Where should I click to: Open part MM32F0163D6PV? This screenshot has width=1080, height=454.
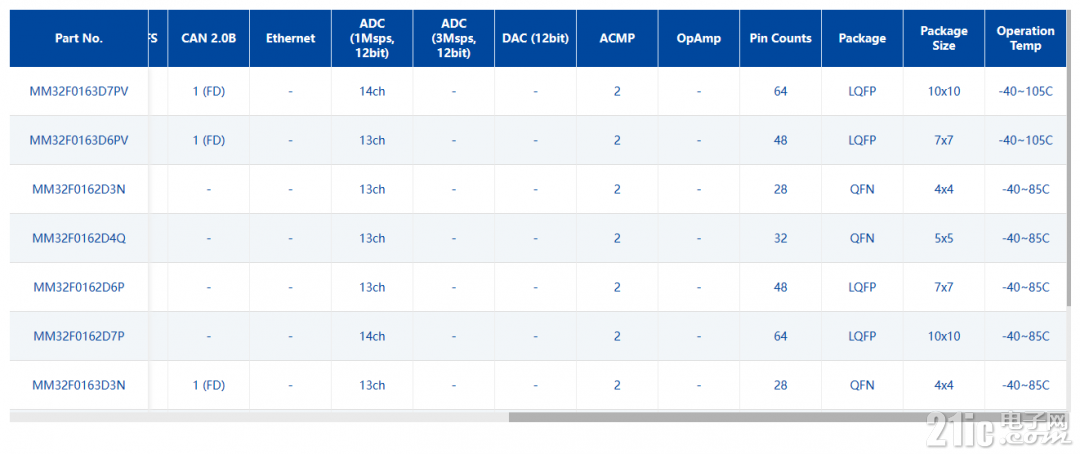79,140
